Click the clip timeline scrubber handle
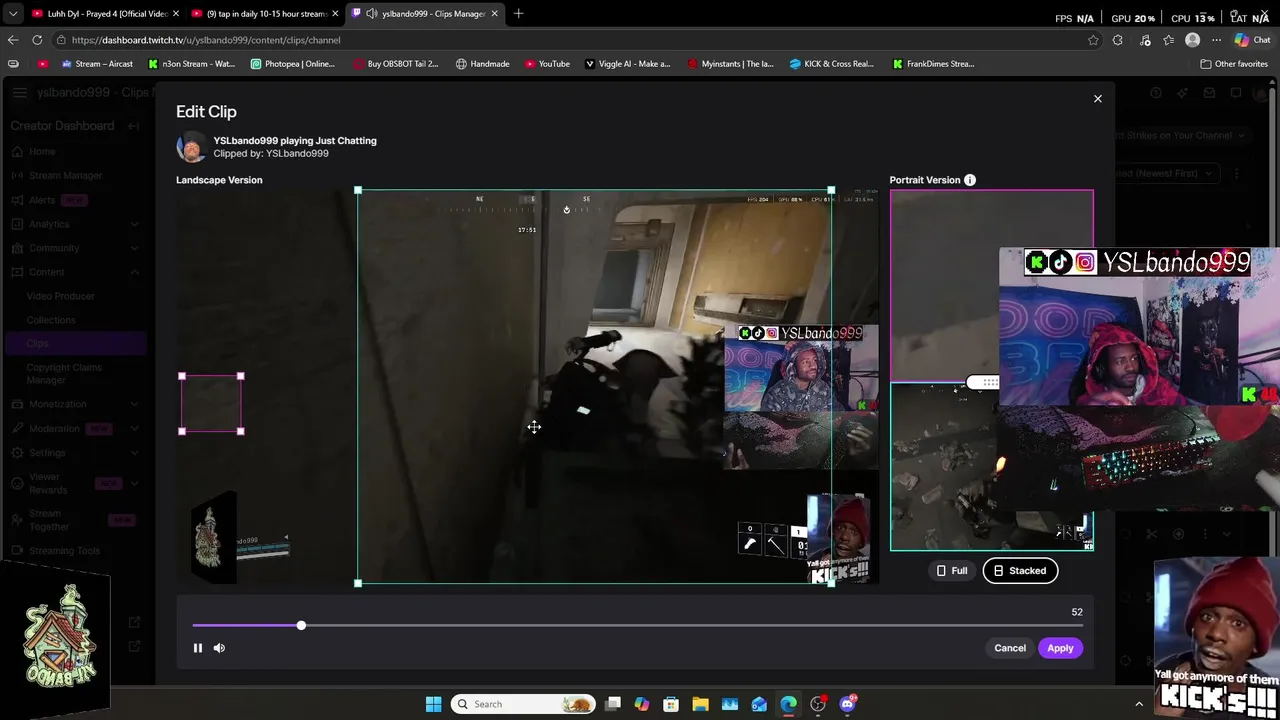This screenshot has width=1280, height=720. (x=301, y=625)
